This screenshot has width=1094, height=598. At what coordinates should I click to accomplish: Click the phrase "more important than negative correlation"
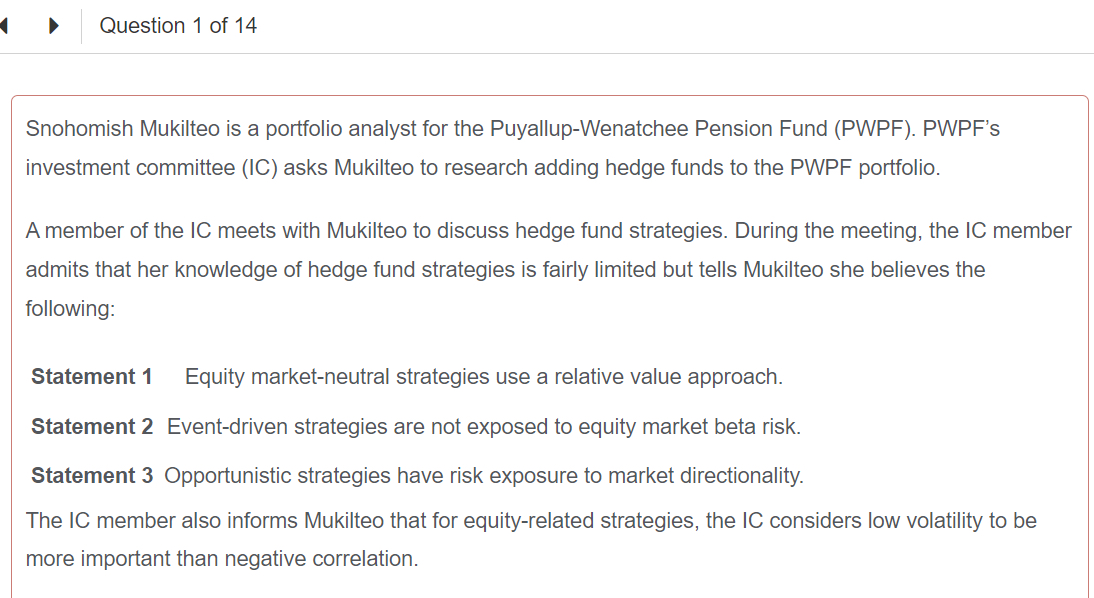222,559
